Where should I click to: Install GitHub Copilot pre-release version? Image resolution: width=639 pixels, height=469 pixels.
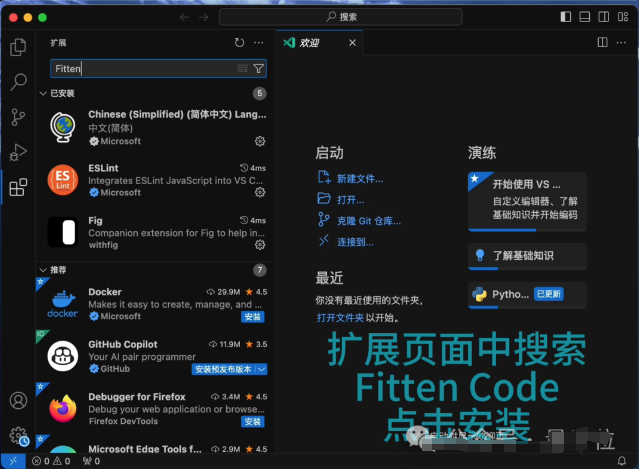223,369
